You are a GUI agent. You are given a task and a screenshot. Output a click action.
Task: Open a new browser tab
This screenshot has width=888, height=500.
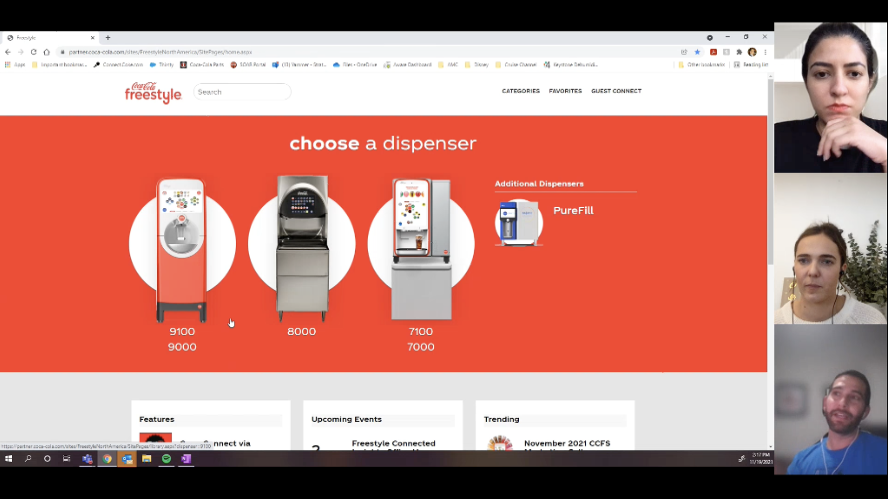108,38
